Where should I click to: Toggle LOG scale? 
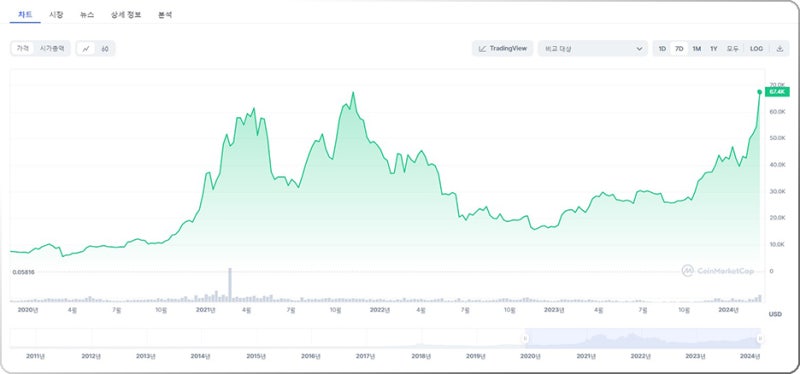[756, 48]
